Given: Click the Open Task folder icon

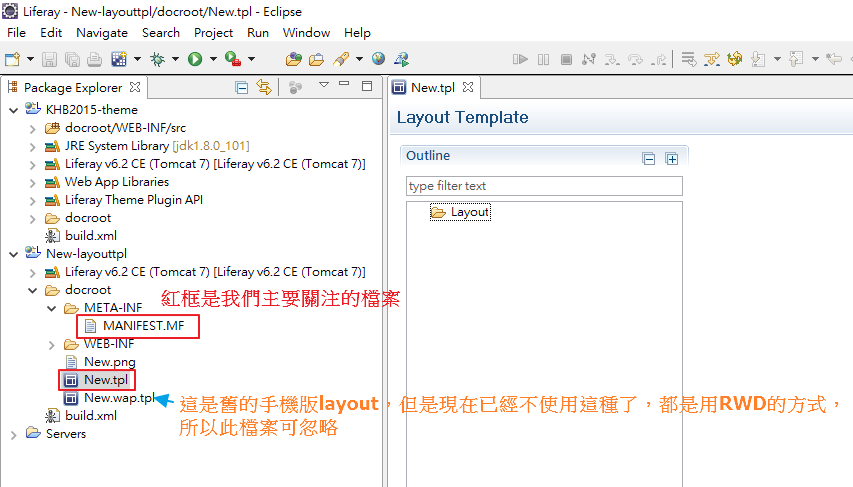Looking at the screenshot, I should [x=317, y=59].
